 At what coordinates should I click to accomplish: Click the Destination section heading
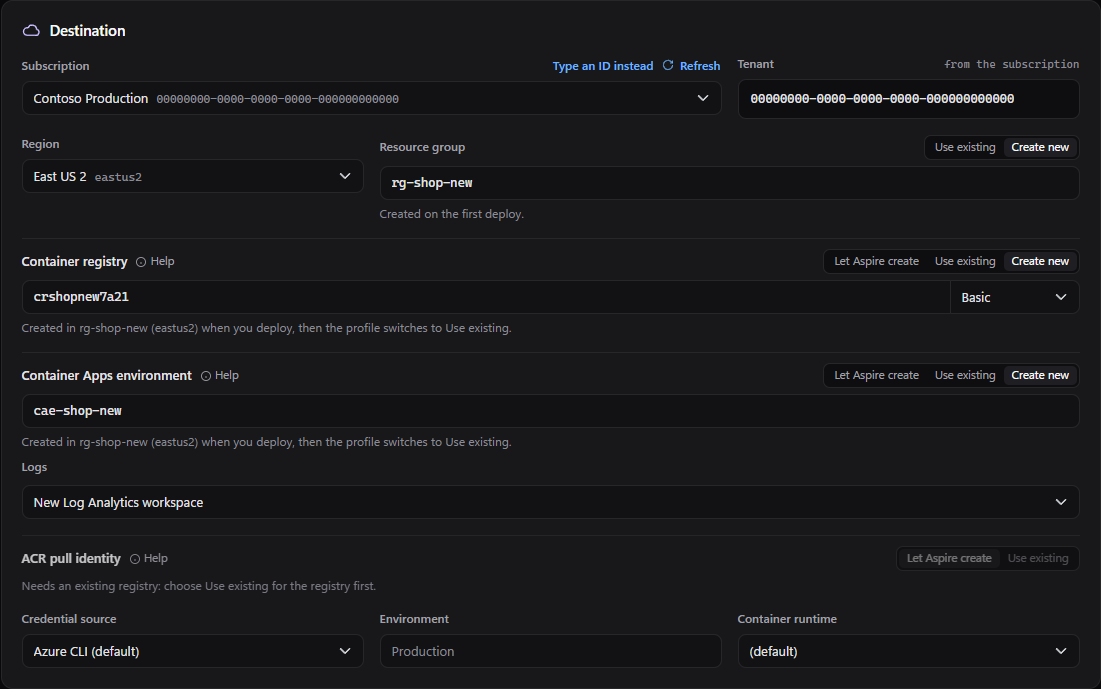tap(87, 31)
